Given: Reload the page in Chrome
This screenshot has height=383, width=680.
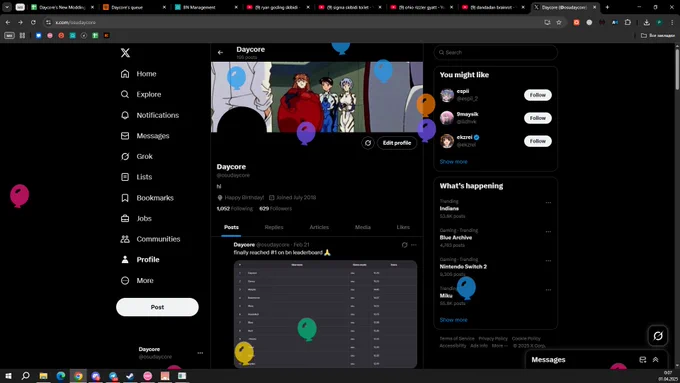Looking at the screenshot, I should click(33, 22).
